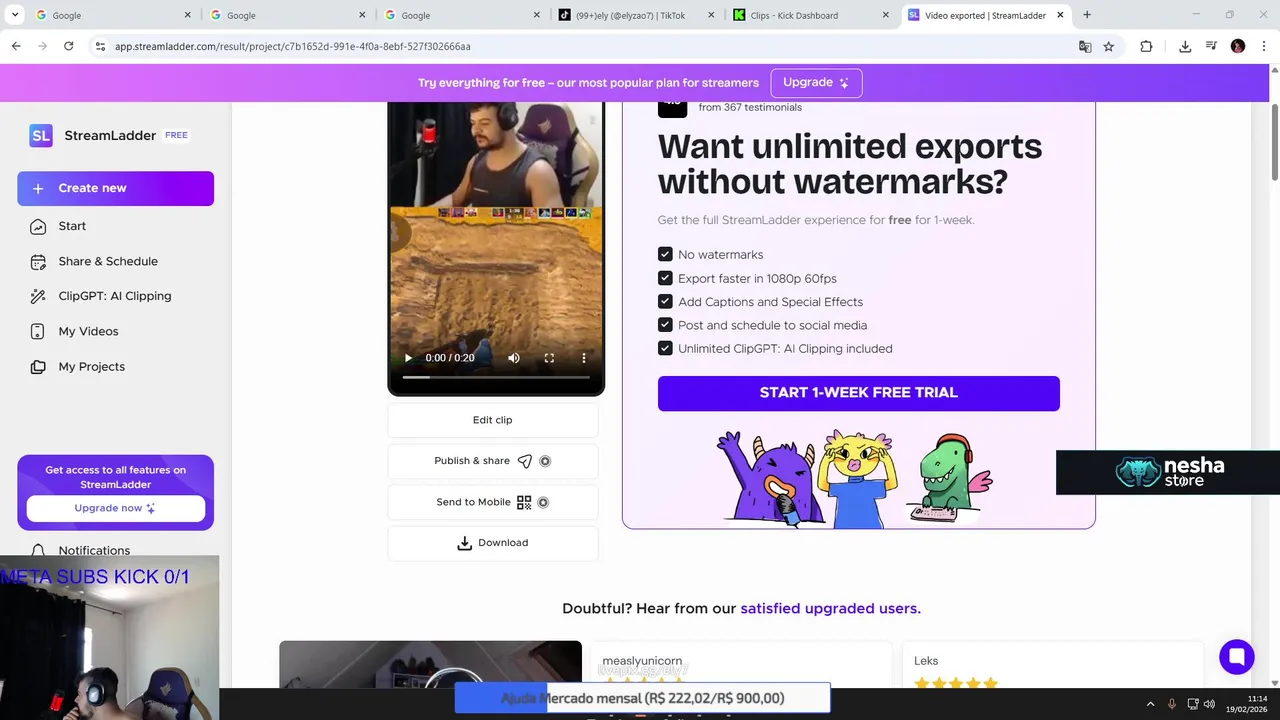Click Upgrade now in the sidebar card
This screenshot has width=1280, height=720.
[x=115, y=508]
